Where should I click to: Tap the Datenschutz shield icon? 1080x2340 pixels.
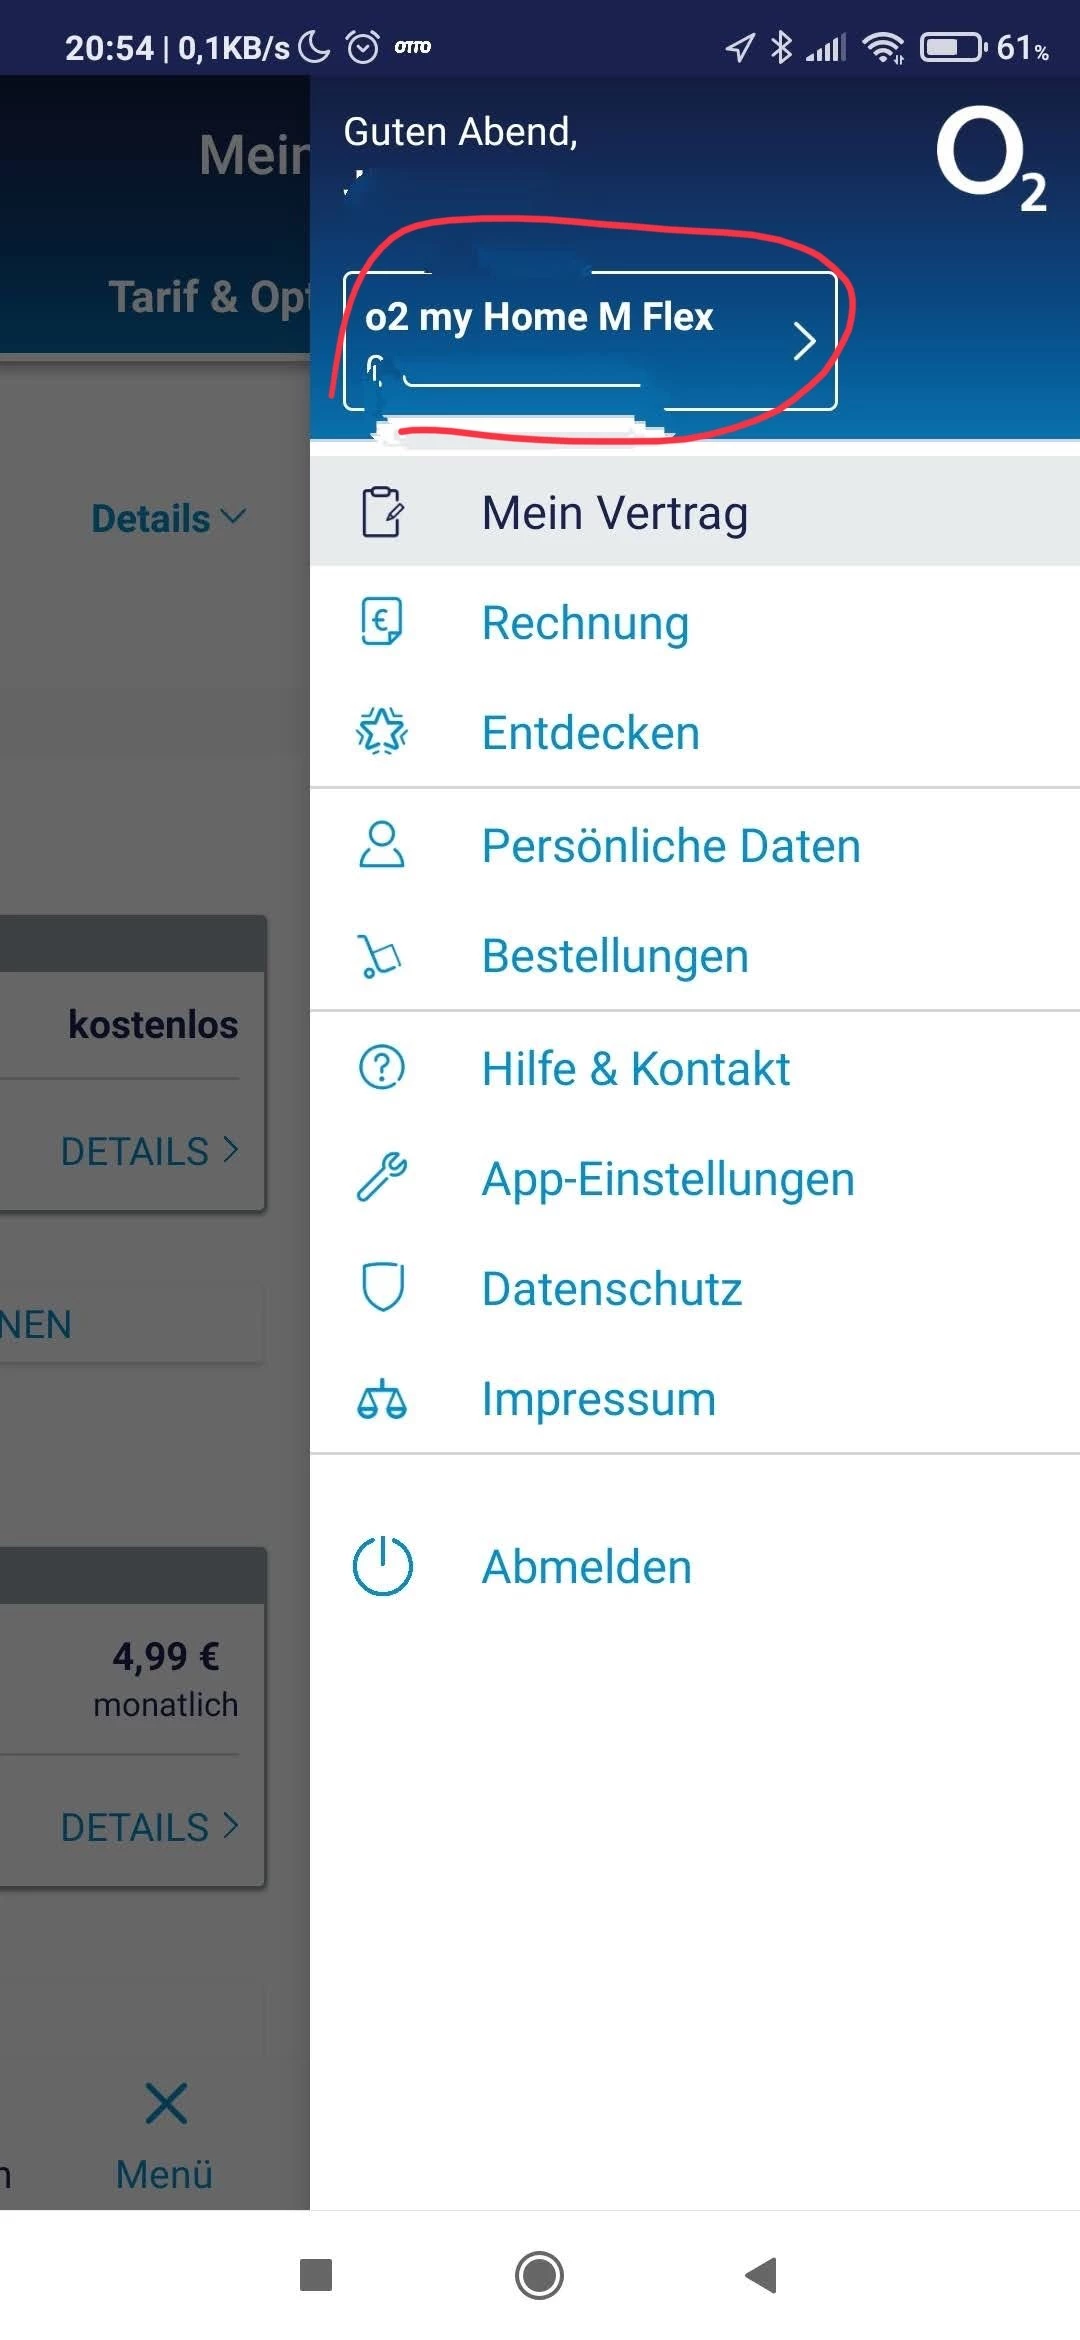tap(381, 1287)
